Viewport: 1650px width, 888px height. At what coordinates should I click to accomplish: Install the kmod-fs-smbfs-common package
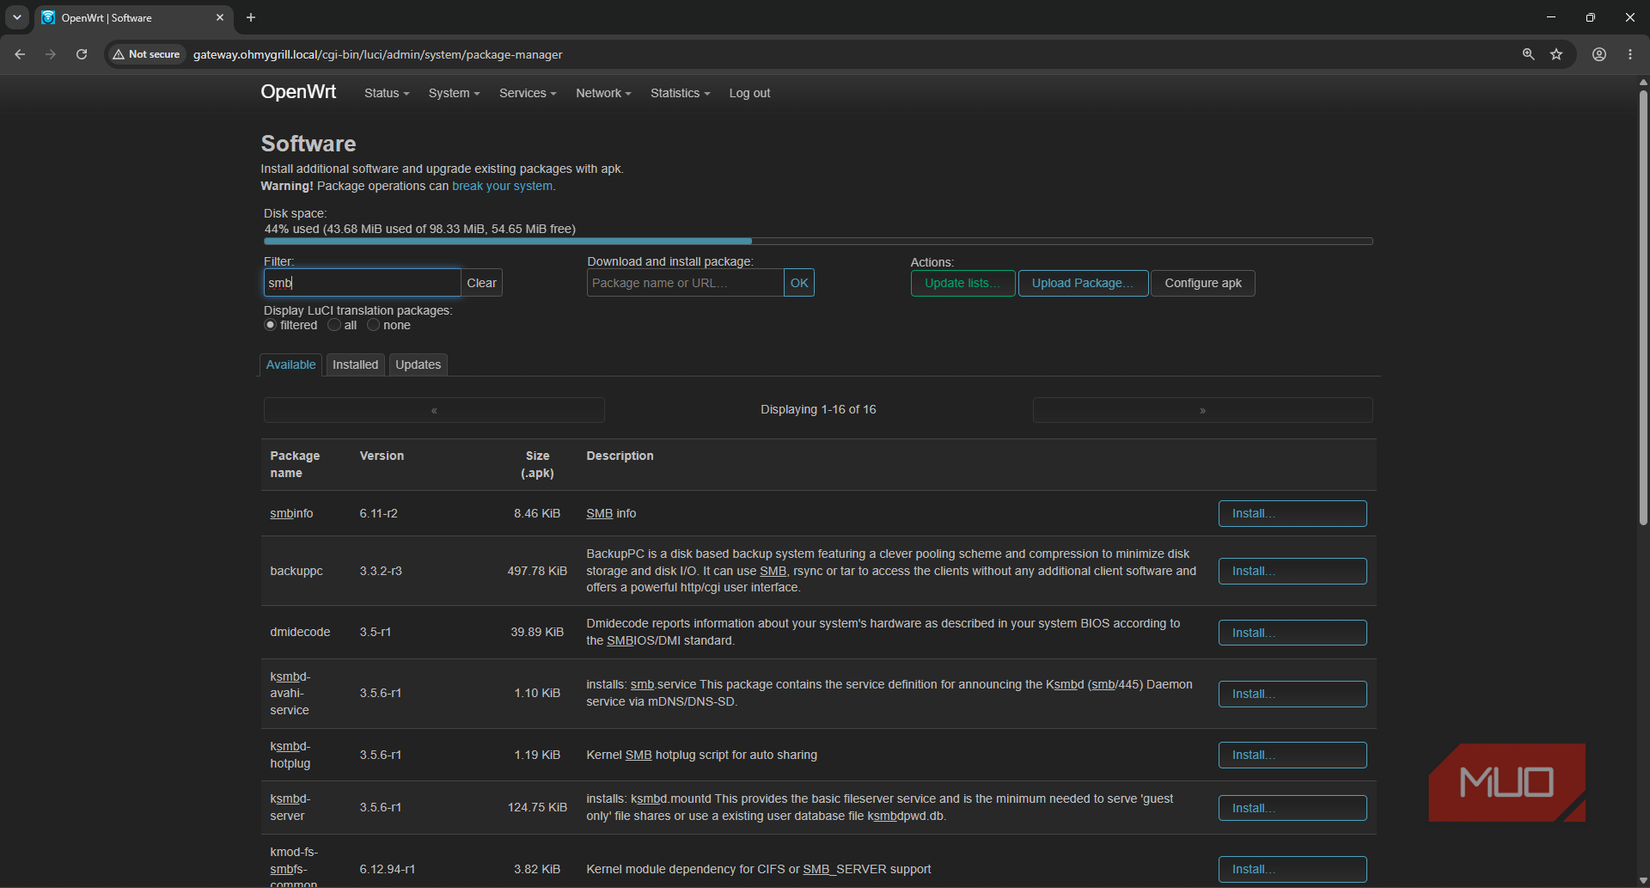tap(1292, 869)
